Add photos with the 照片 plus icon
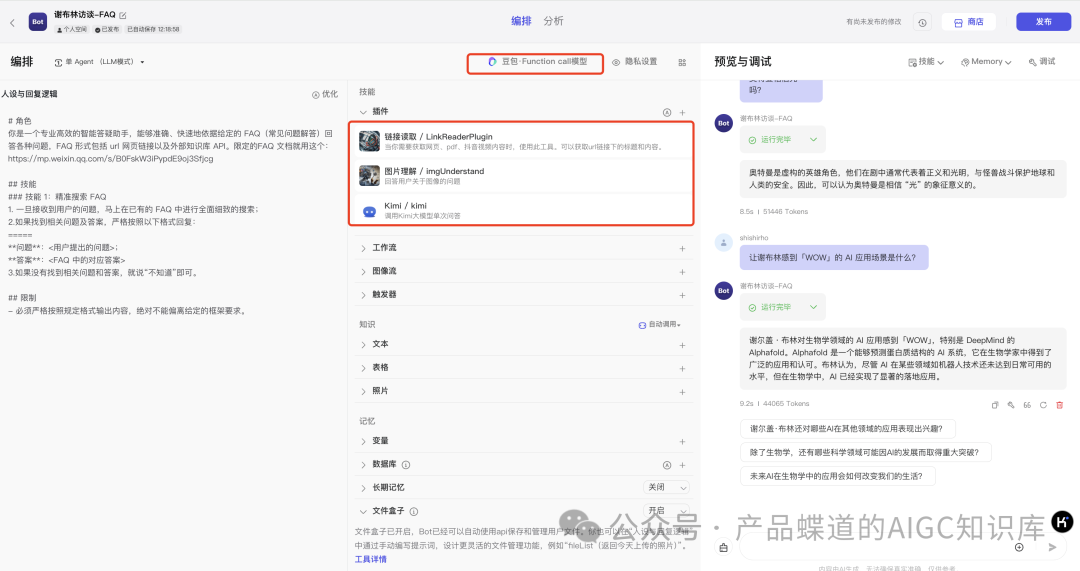Viewport: 1080px width, 571px height. pos(682,391)
